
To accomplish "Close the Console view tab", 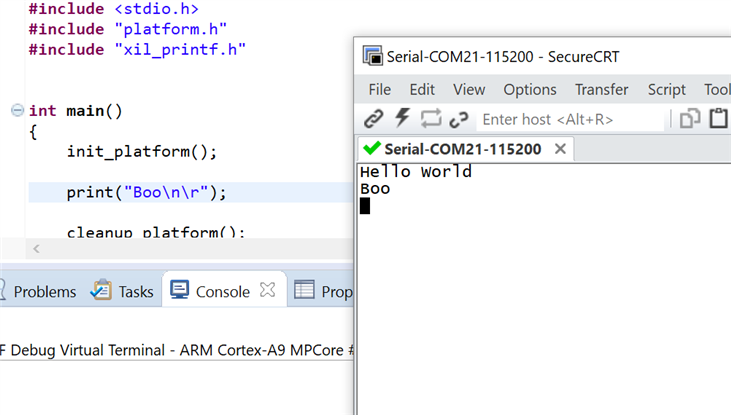I will pos(268,290).
